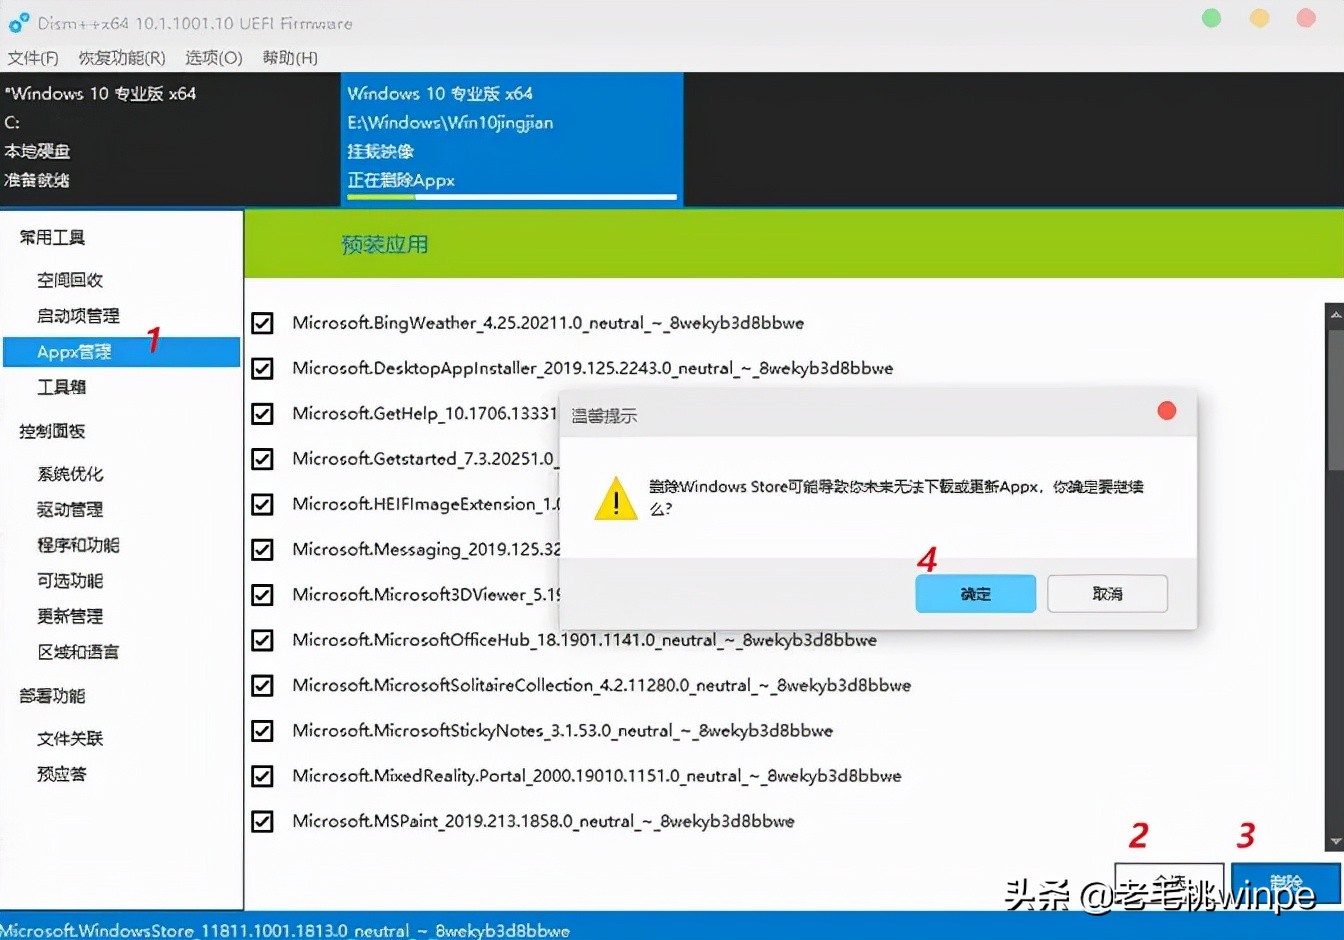Image resolution: width=1344 pixels, height=940 pixels.
Task: Uncheck Microsoft.Microsoft3DViewer package
Action: tap(262, 595)
